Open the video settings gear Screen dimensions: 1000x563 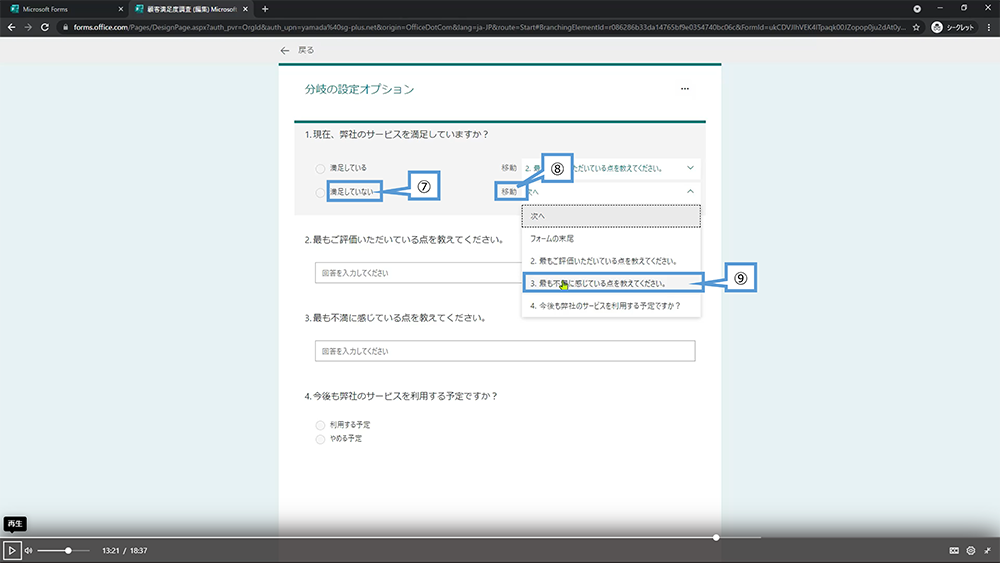click(x=971, y=550)
